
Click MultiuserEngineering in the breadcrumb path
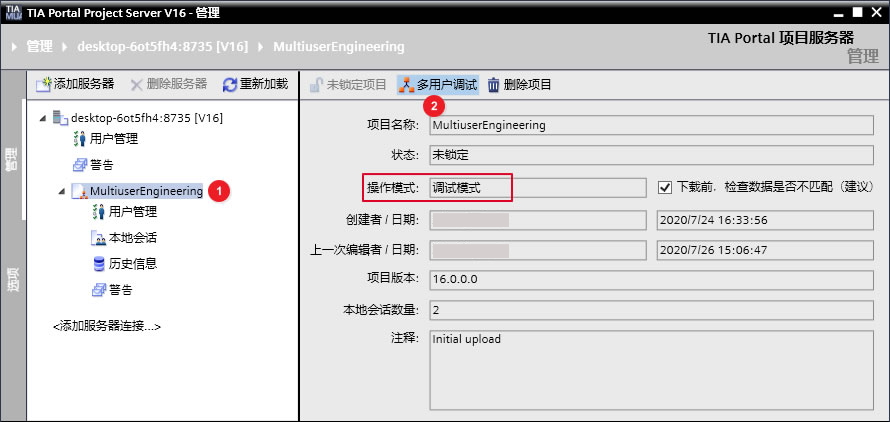[339, 47]
